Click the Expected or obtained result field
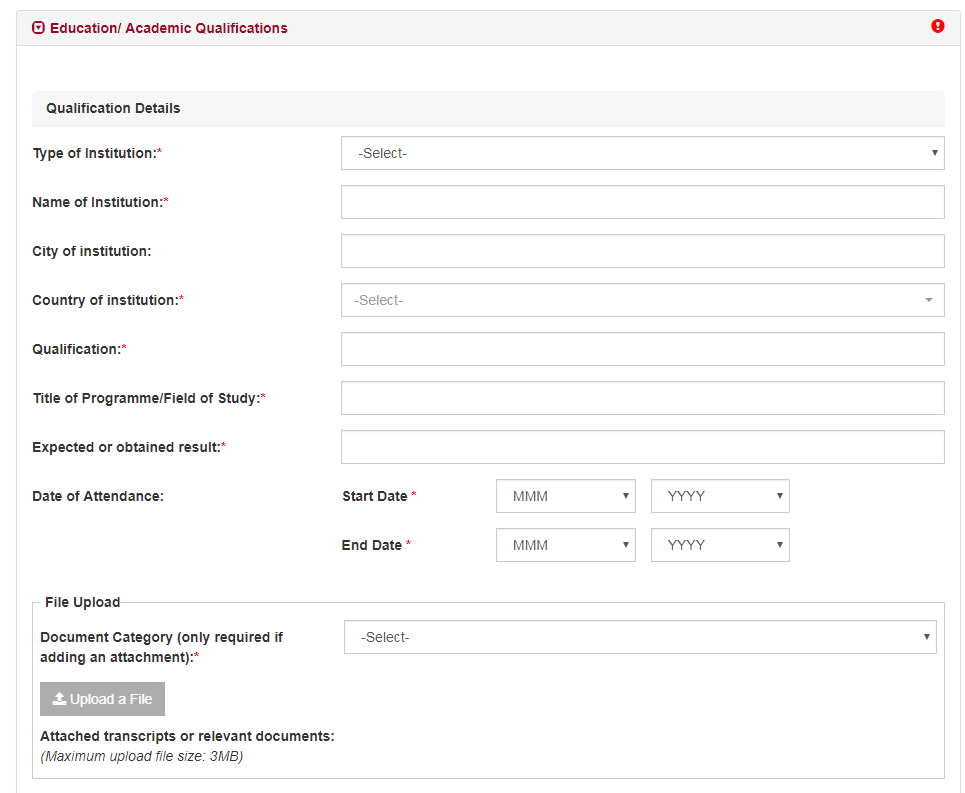Image resolution: width=965 pixels, height=793 pixels. point(643,447)
